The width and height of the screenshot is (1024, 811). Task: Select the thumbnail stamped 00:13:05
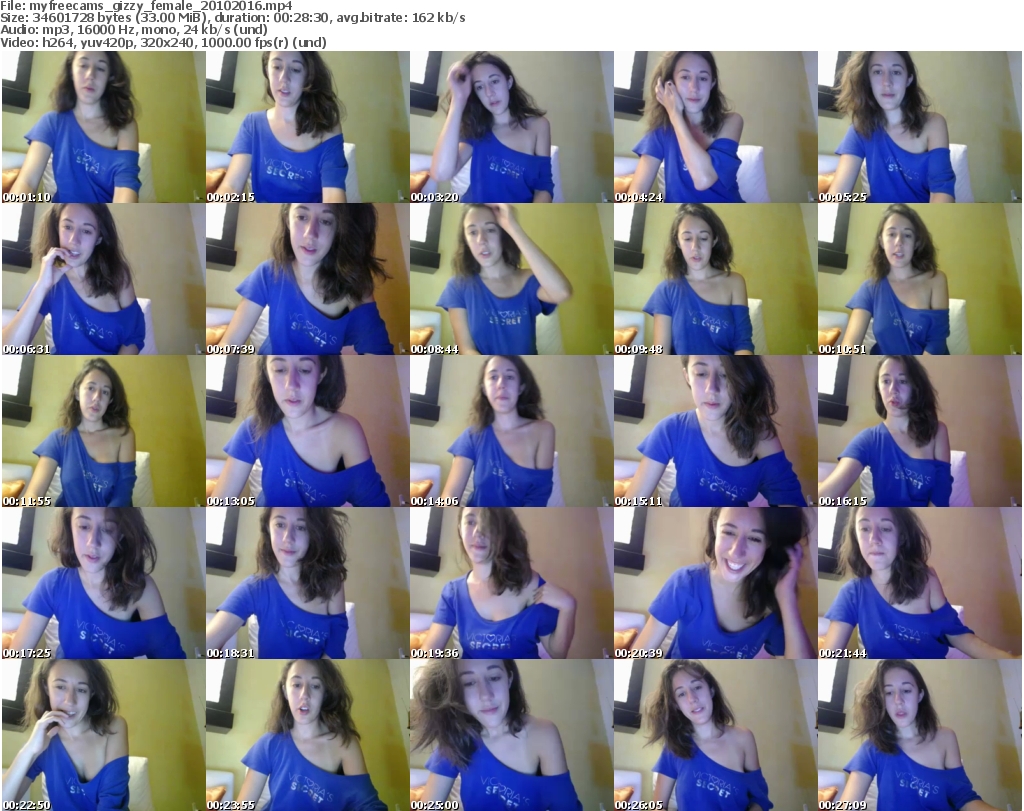click(308, 431)
